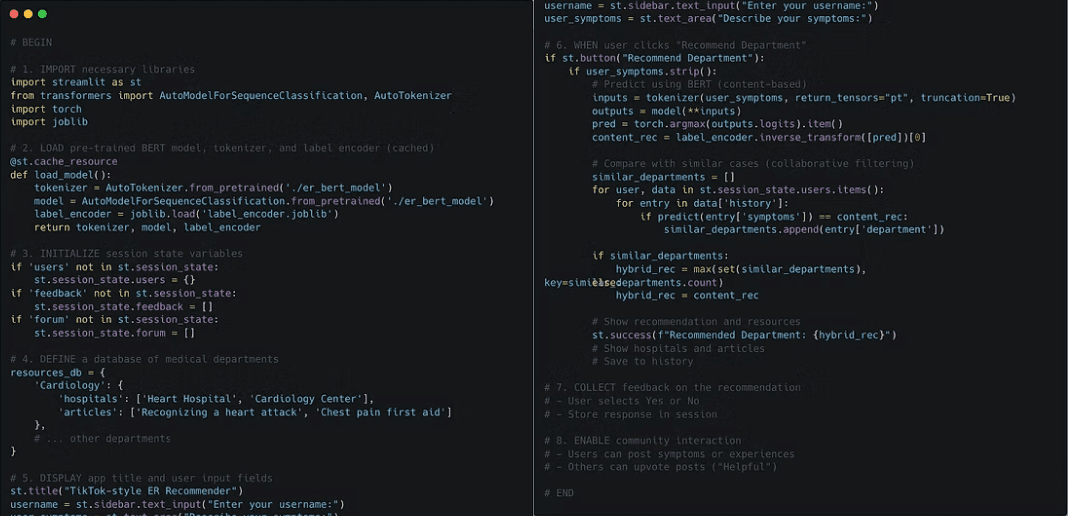This screenshot has width=1068, height=516.
Task: Select the 'st.session_state.users = {}' line
Action: pos(115,280)
